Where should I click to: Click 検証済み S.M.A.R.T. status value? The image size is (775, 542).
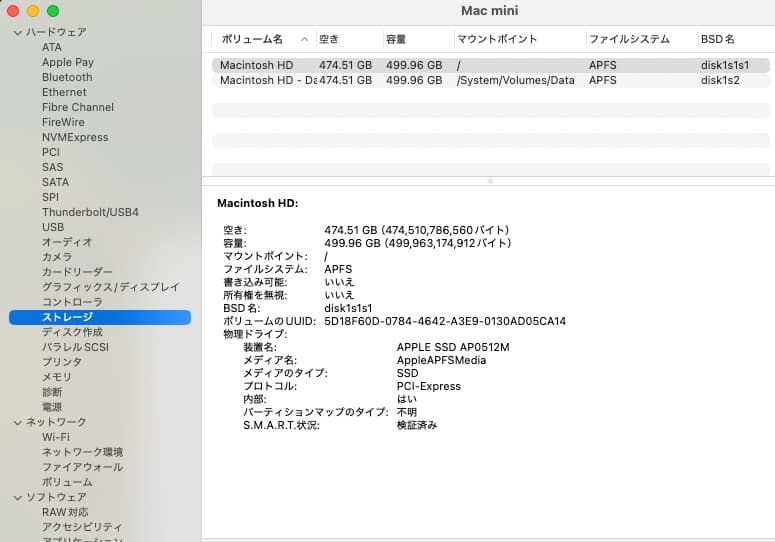pos(417,425)
